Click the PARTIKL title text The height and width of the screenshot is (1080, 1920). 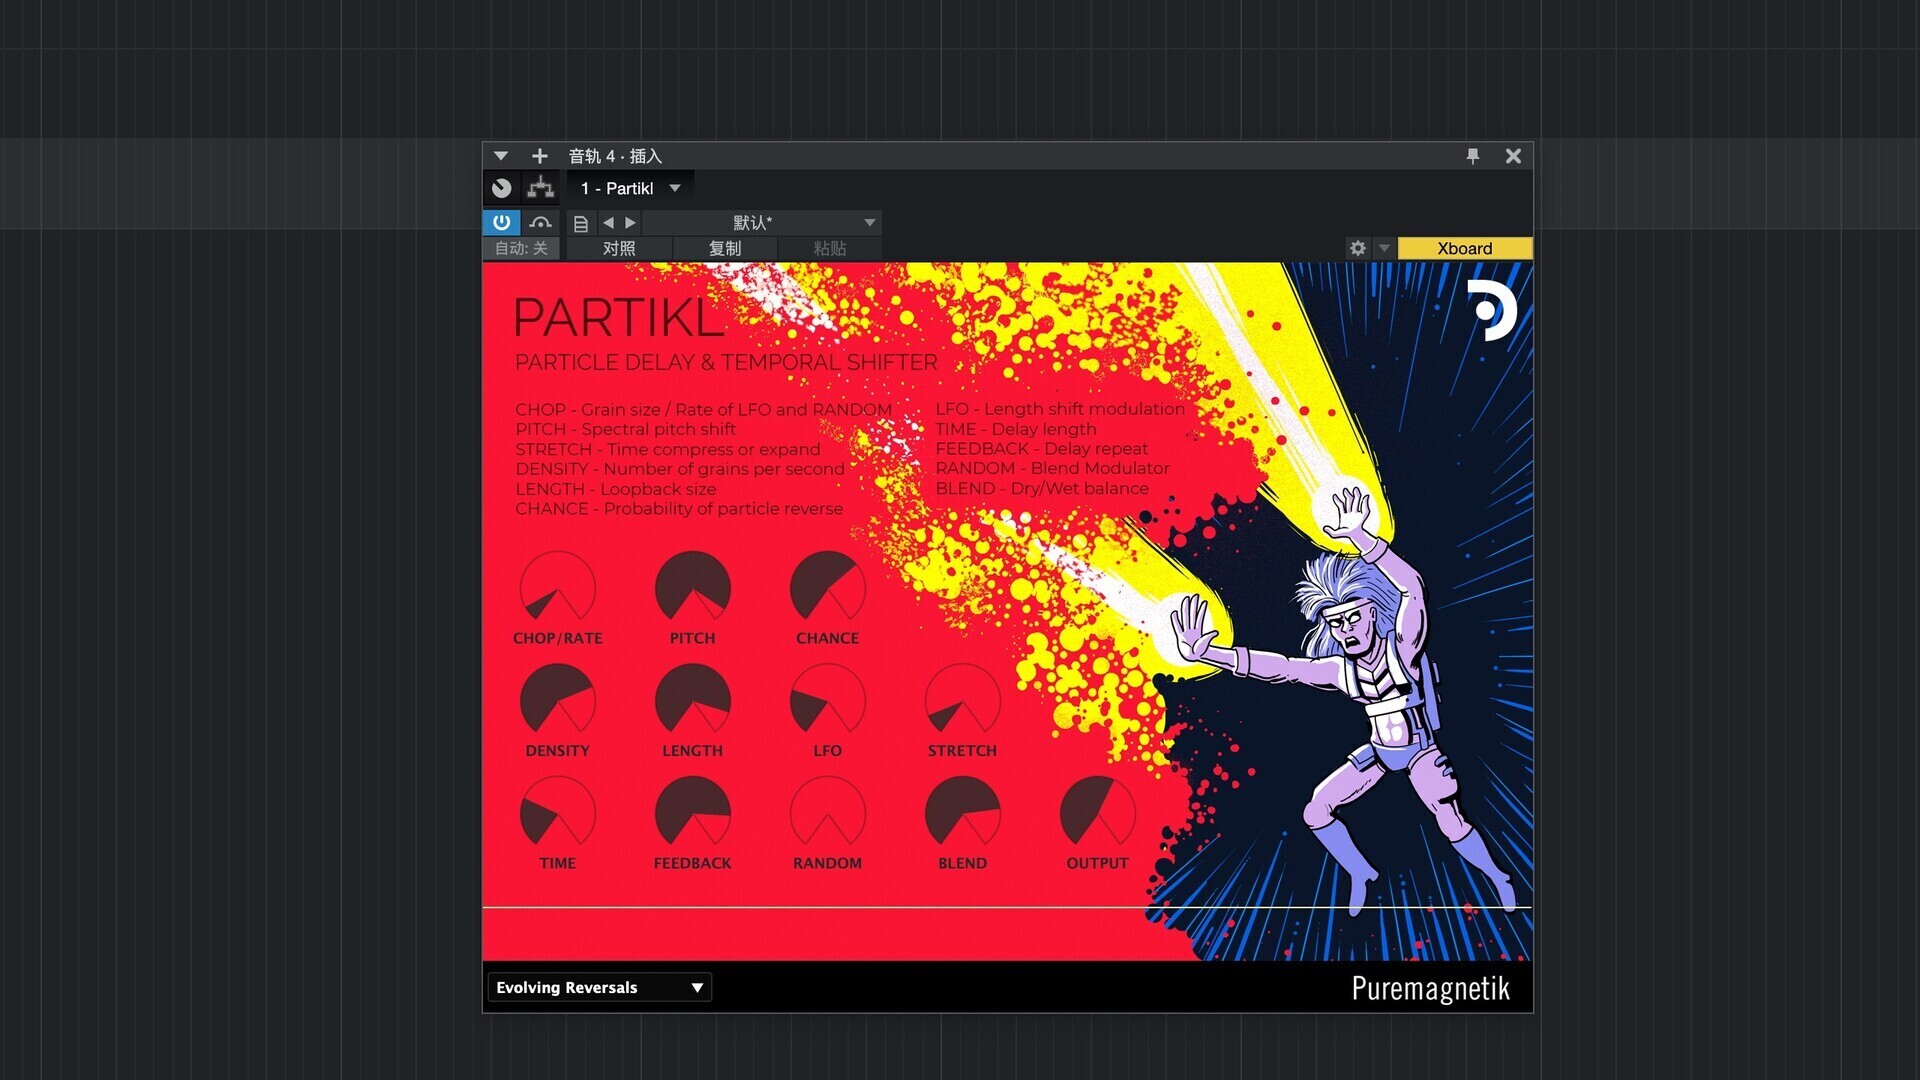point(619,318)
